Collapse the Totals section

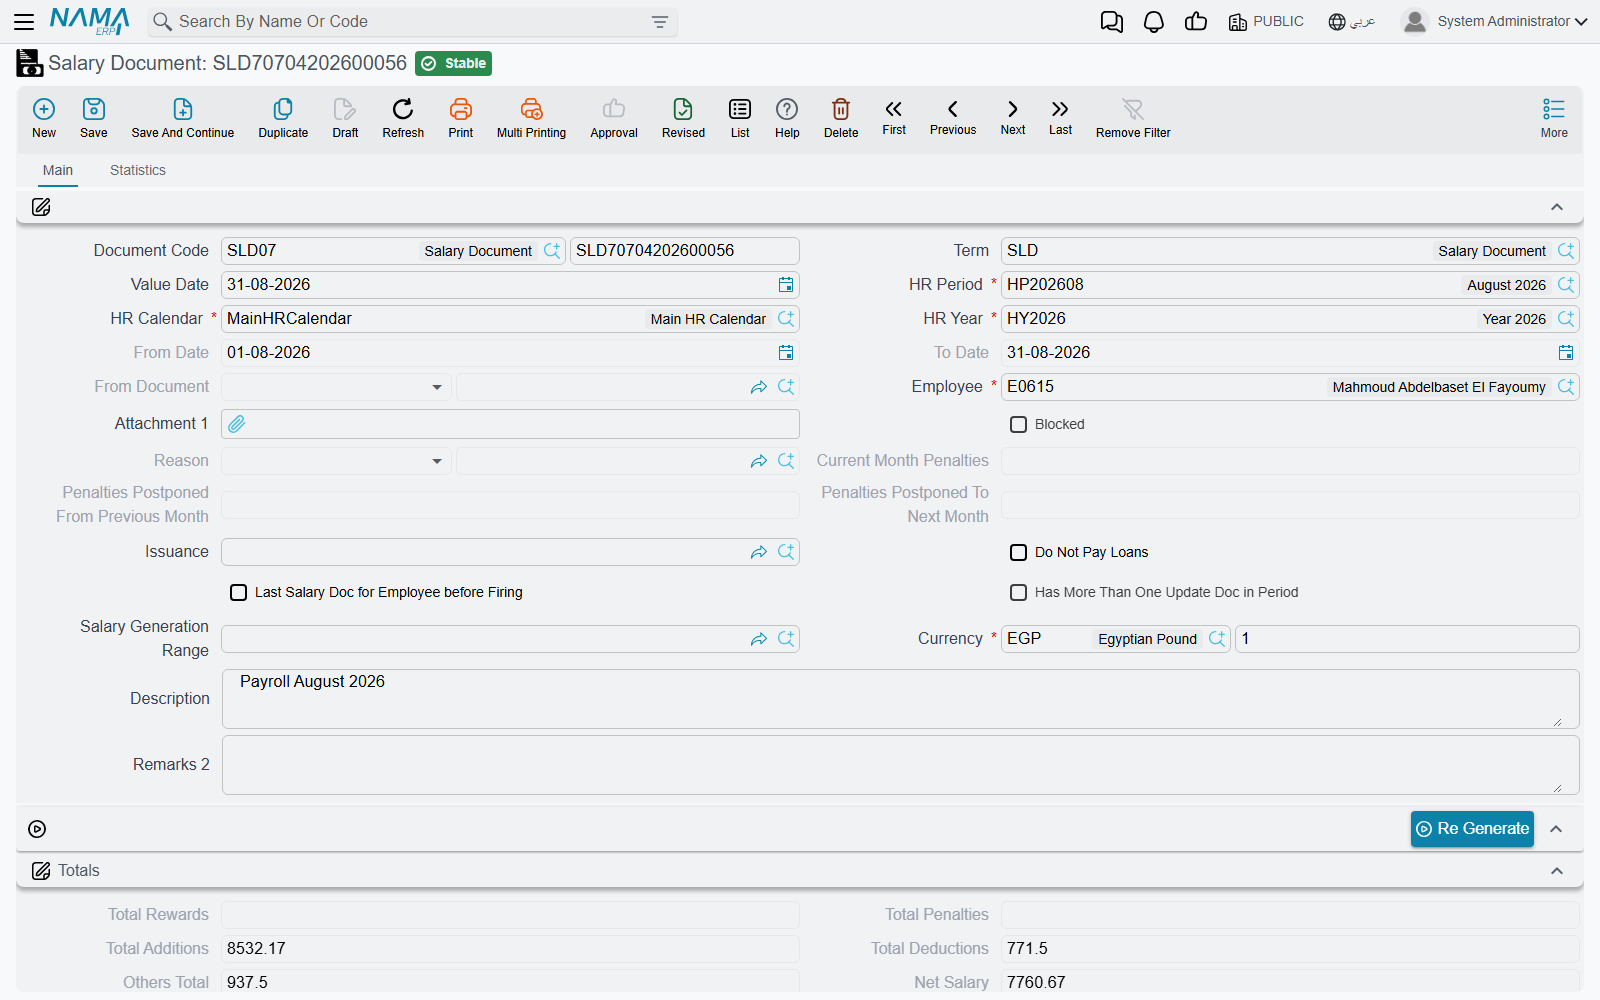(1557, 871)
